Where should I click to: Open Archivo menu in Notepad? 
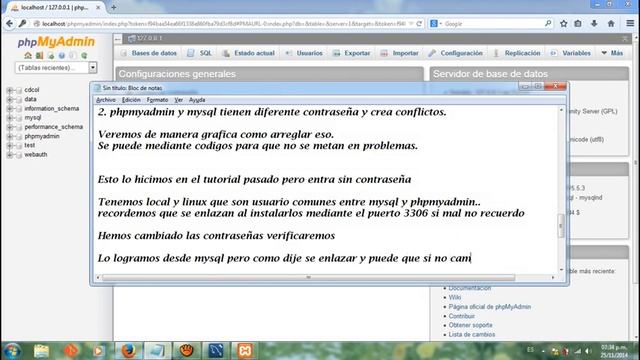pos(106,100)
